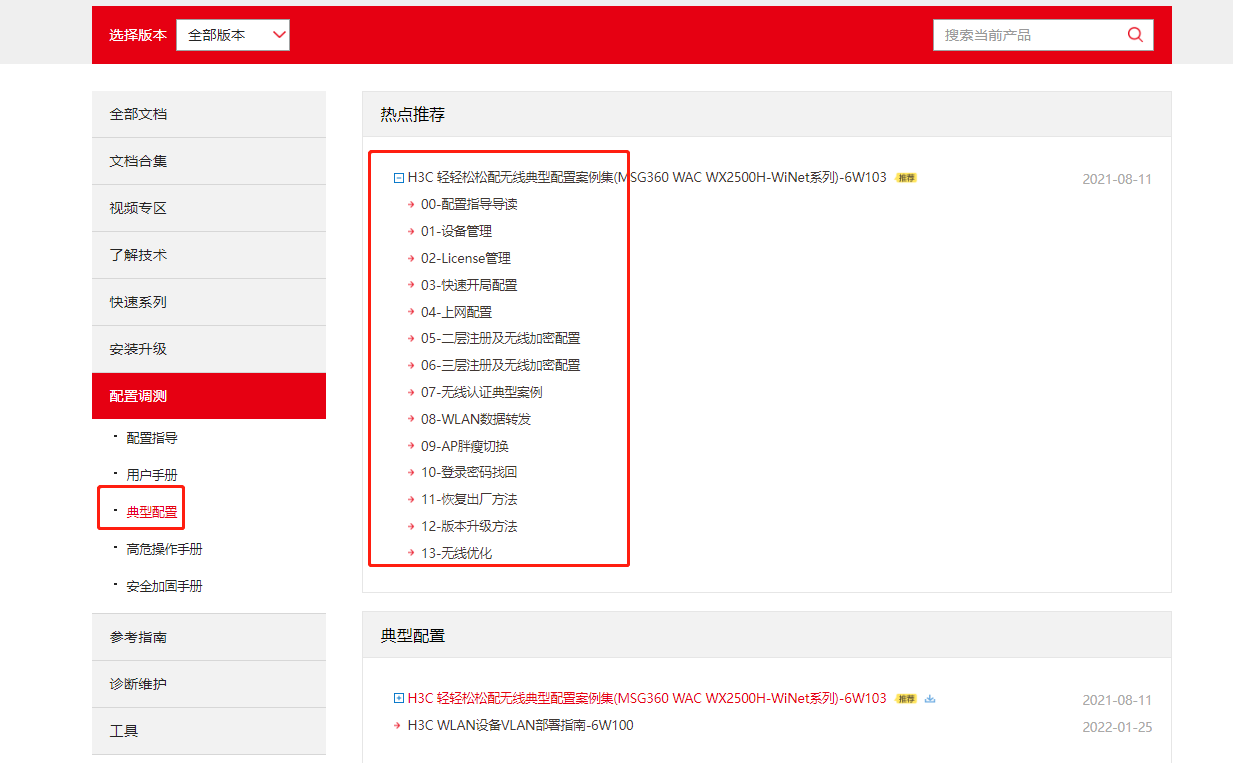This screenshot has height=763, width=1233.
Task: Open chapter 11-恢复出厂方法
Action: pos(469,499)
